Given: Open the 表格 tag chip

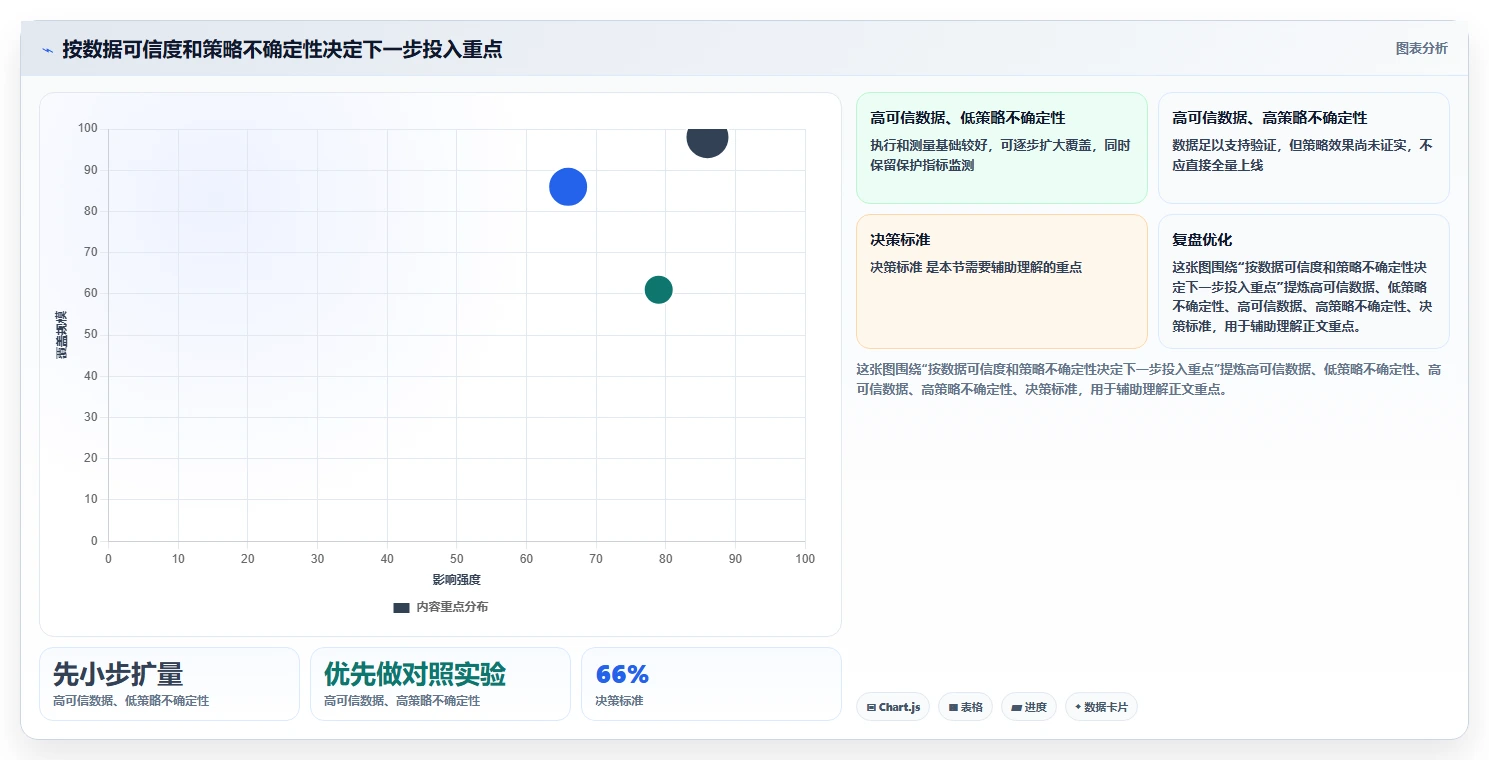Looking at the screenshot, I should tap(965, 707).
